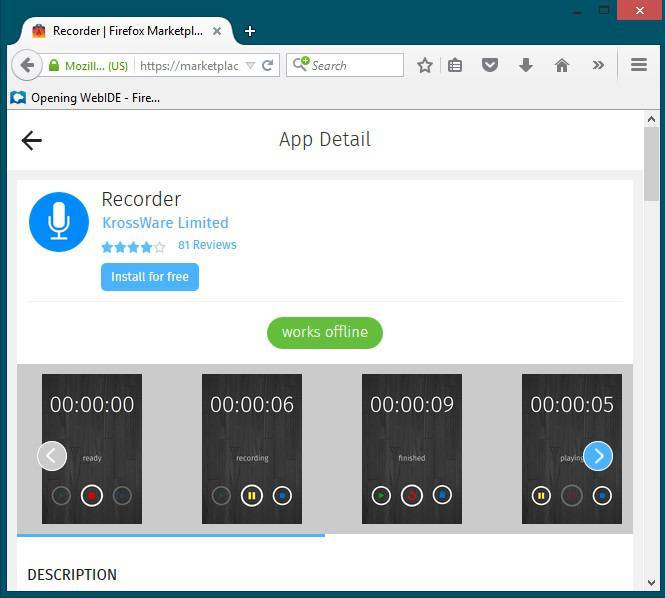Expand more toolbar tools chevron

598,65
